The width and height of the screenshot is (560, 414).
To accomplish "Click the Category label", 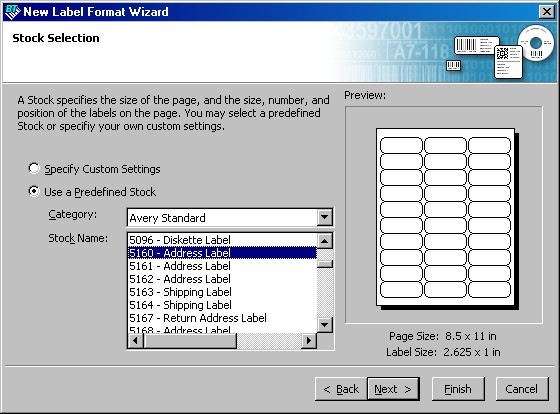I will tap(72, 215).
